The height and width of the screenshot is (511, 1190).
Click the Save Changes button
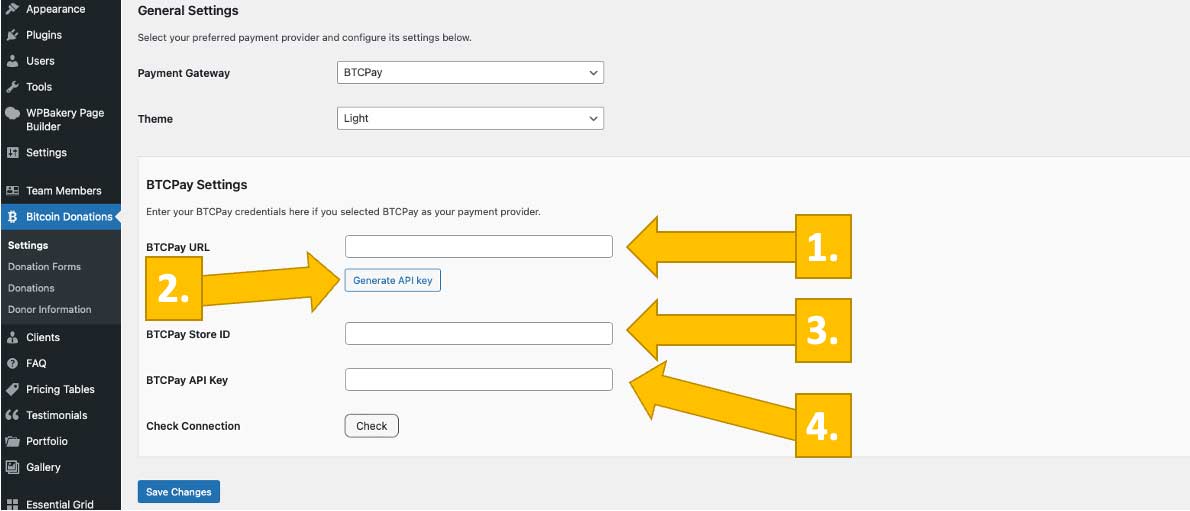tap(178, 492)
